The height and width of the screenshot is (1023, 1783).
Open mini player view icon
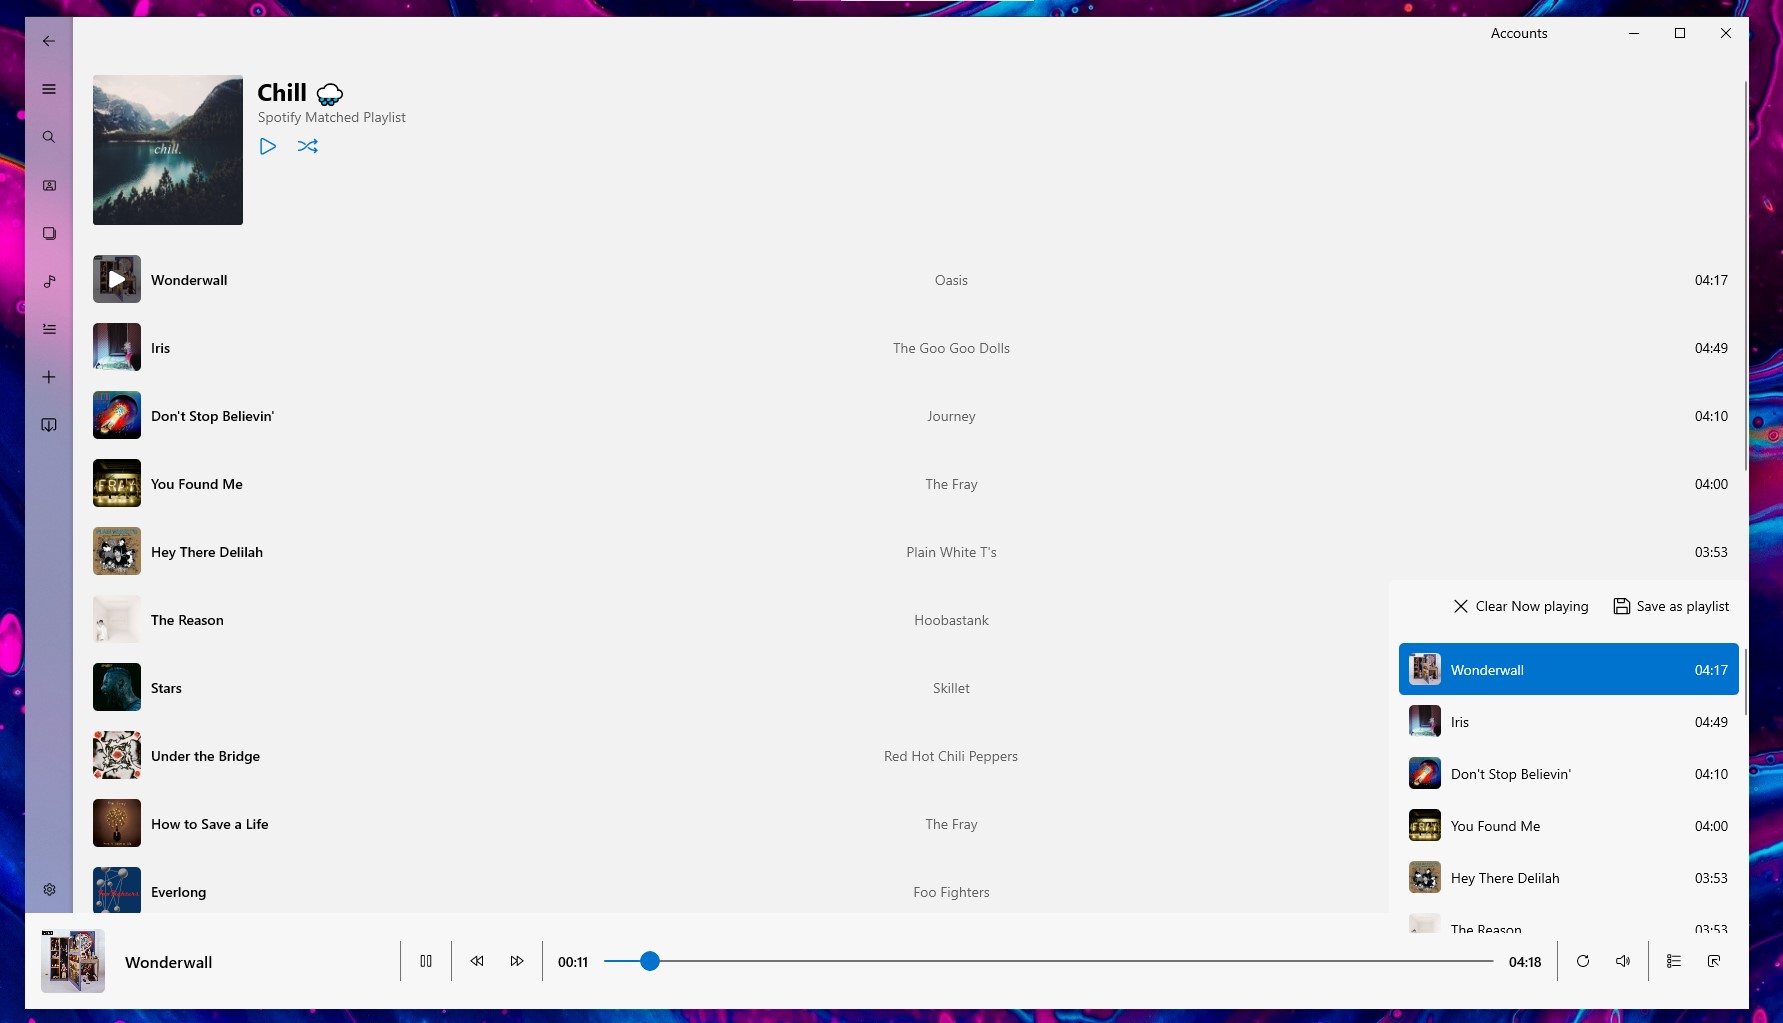pyautogui.click(x=1714, y=961)
